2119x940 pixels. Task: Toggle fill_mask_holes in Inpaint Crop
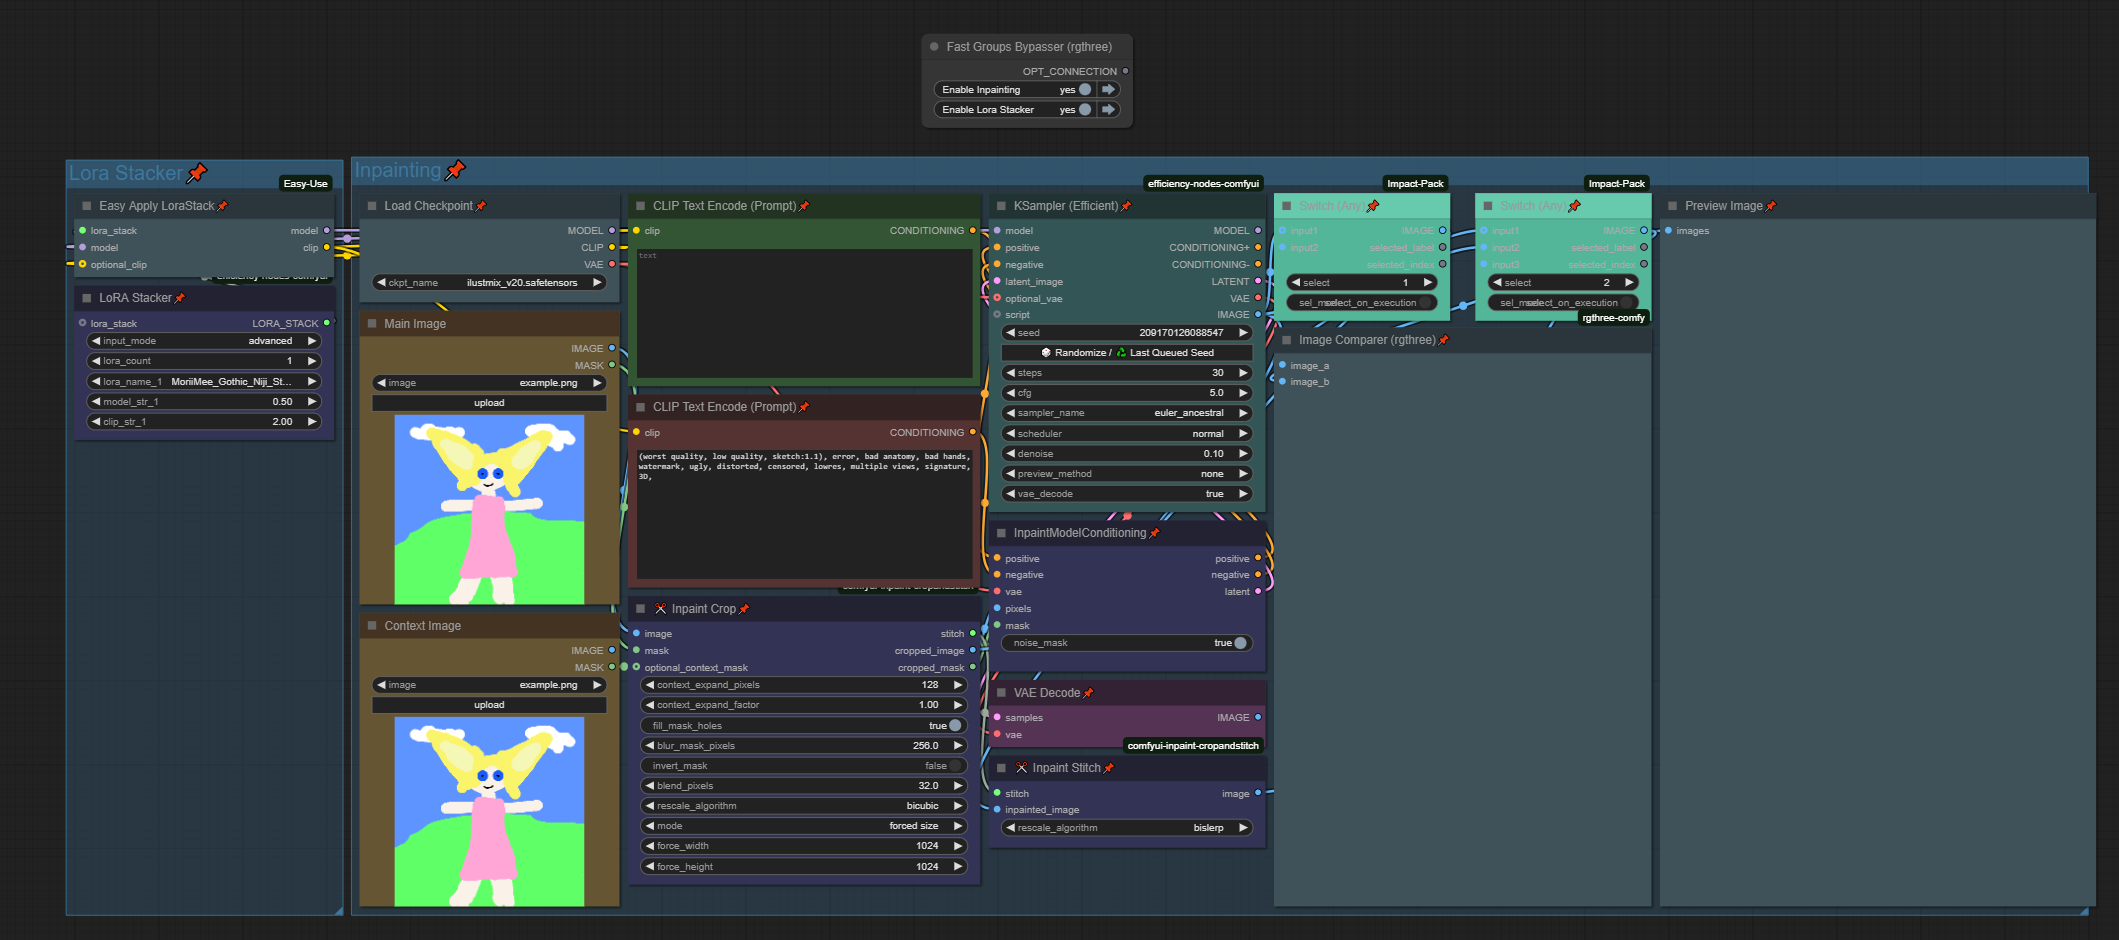click(954, 726)
